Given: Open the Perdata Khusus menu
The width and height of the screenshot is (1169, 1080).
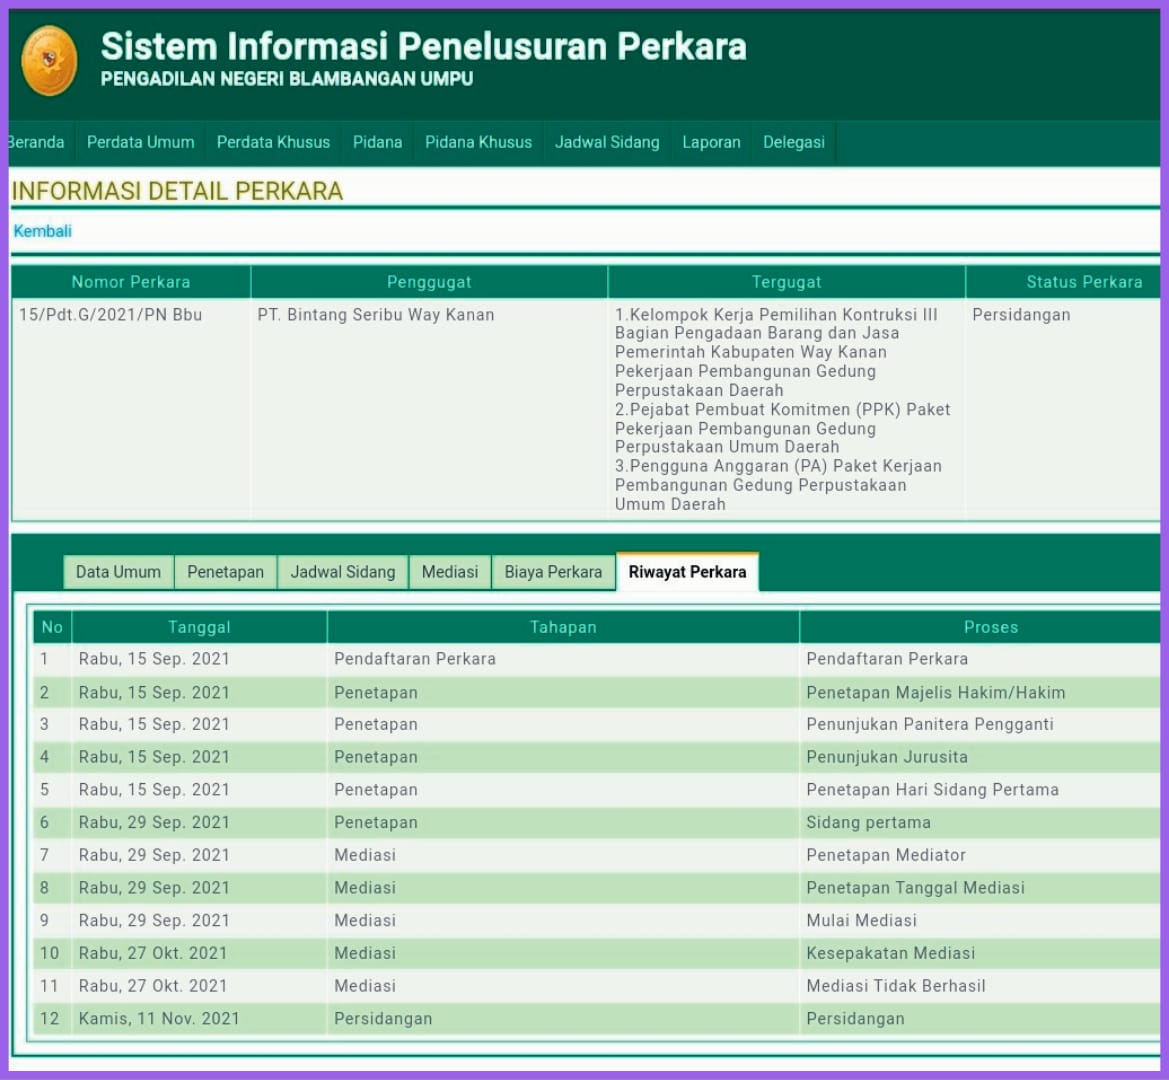Looking at the screenshot, I should coord(273,142).
